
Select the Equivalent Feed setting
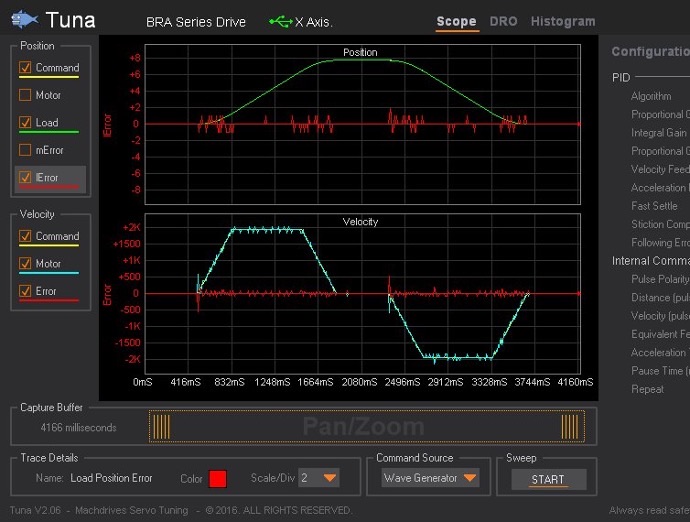tap(660, 334)
